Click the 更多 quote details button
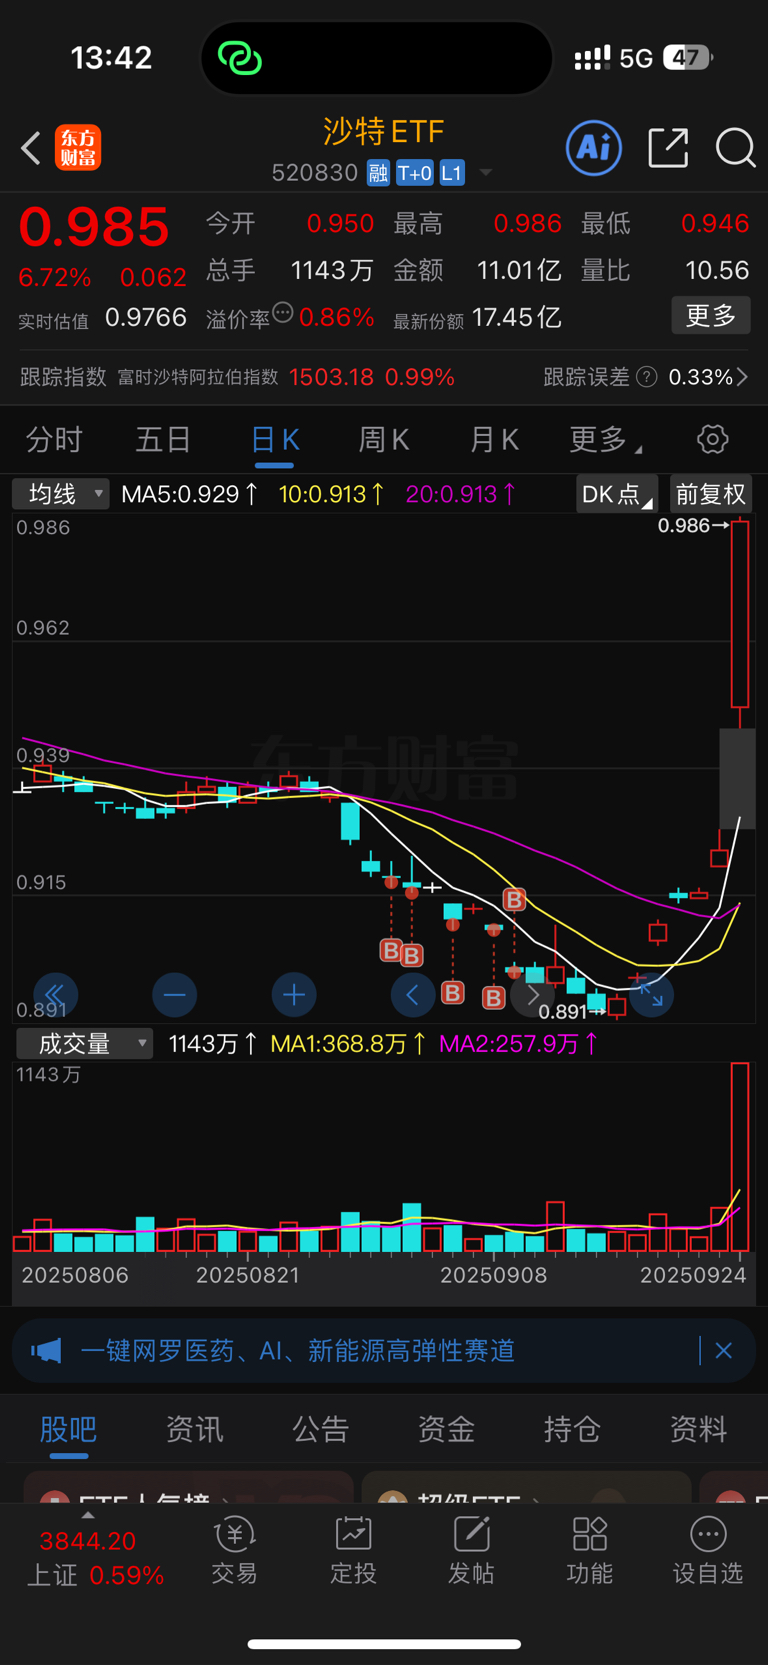The image size is (769, 1665). coord(711,316)
